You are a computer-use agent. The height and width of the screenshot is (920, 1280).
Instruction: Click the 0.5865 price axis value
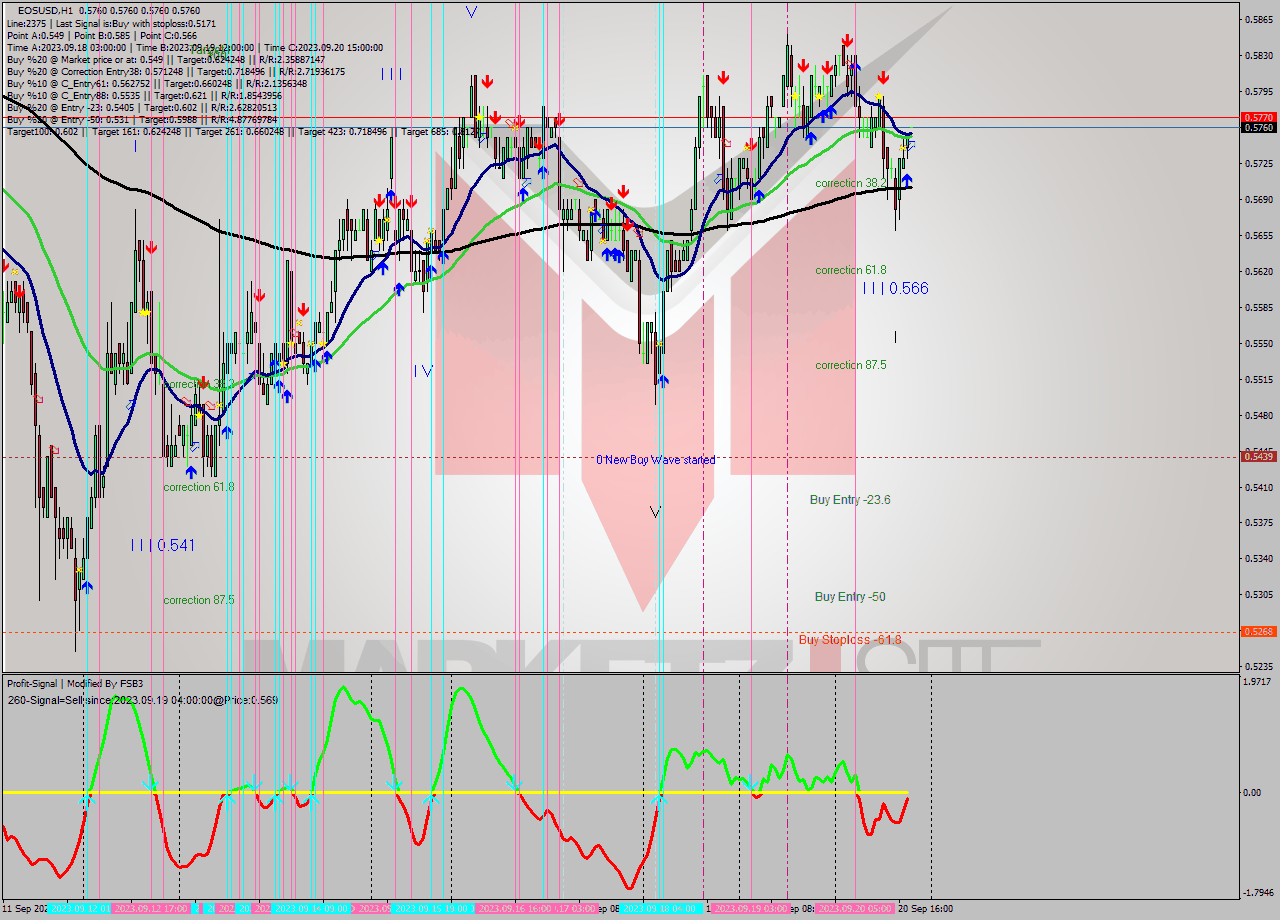point(1258,19)
